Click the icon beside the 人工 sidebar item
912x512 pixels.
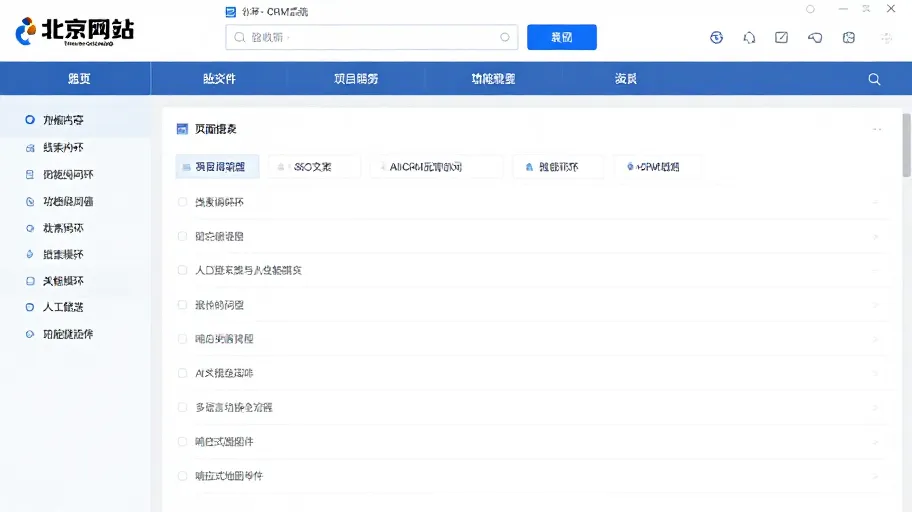pos(30,307)
